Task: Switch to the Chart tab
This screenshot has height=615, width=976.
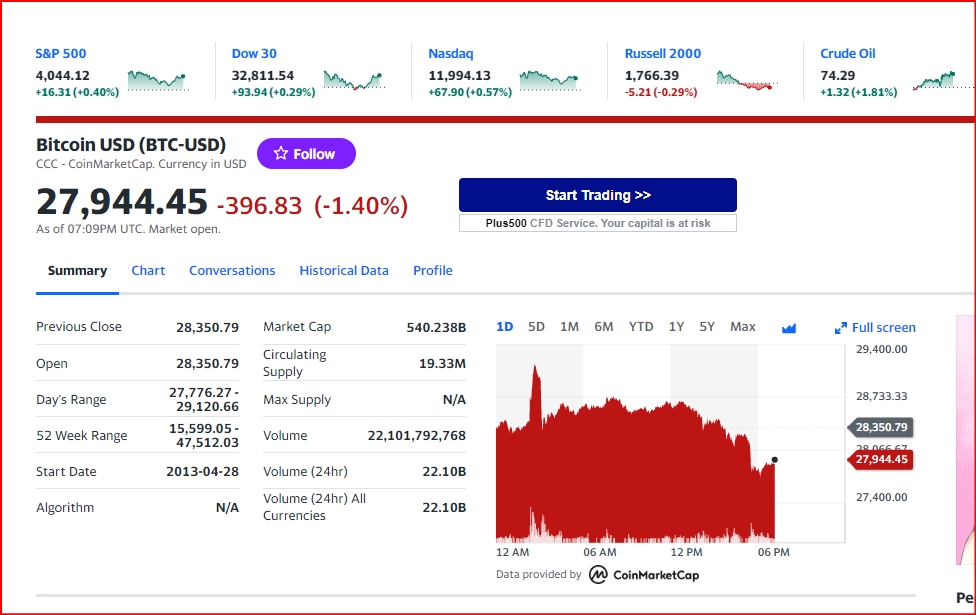Action: [x=148, y=271]
